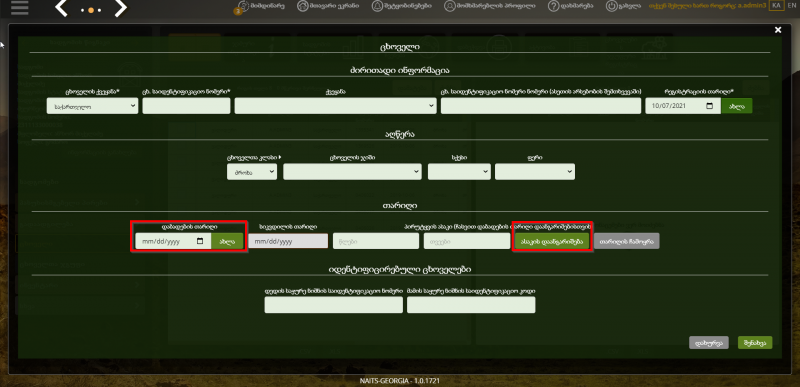Click the main screen label in top bar
800x387 pixels.
[335, 6]
